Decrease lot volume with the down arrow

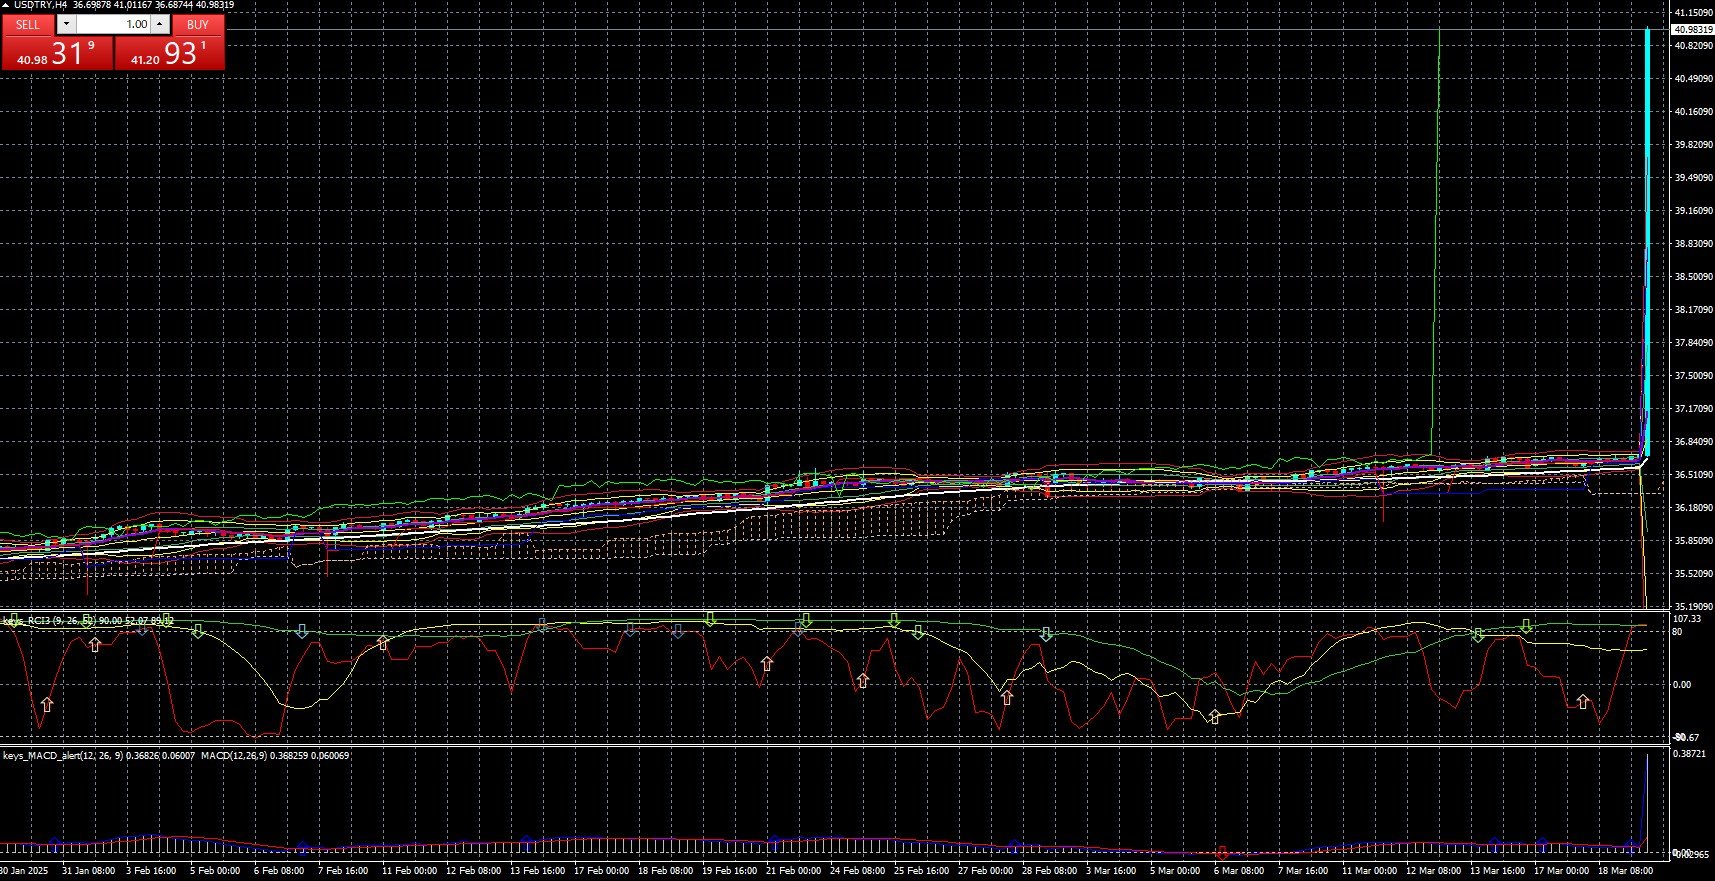pyautogui.click(x=66, y=24)
